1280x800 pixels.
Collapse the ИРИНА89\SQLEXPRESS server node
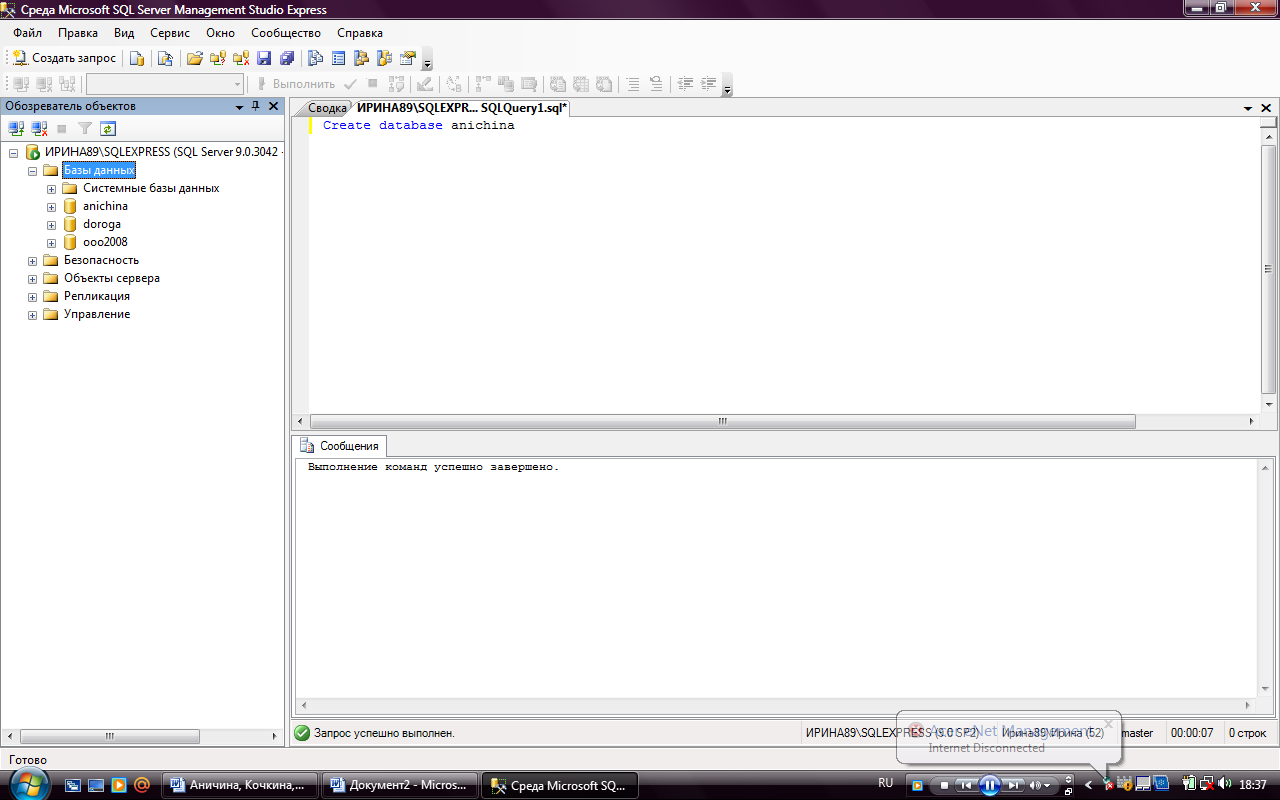[x=14, y=152]
